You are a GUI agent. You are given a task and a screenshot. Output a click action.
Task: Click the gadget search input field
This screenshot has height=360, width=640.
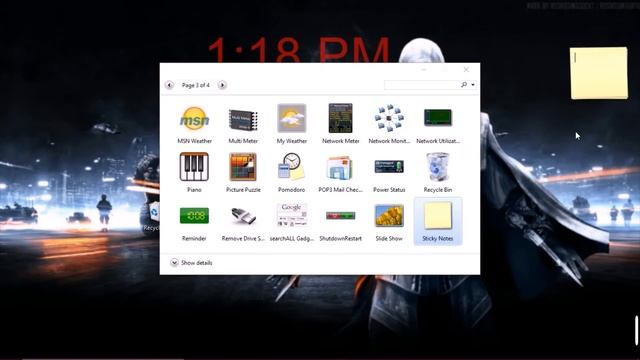click(422, 84)
